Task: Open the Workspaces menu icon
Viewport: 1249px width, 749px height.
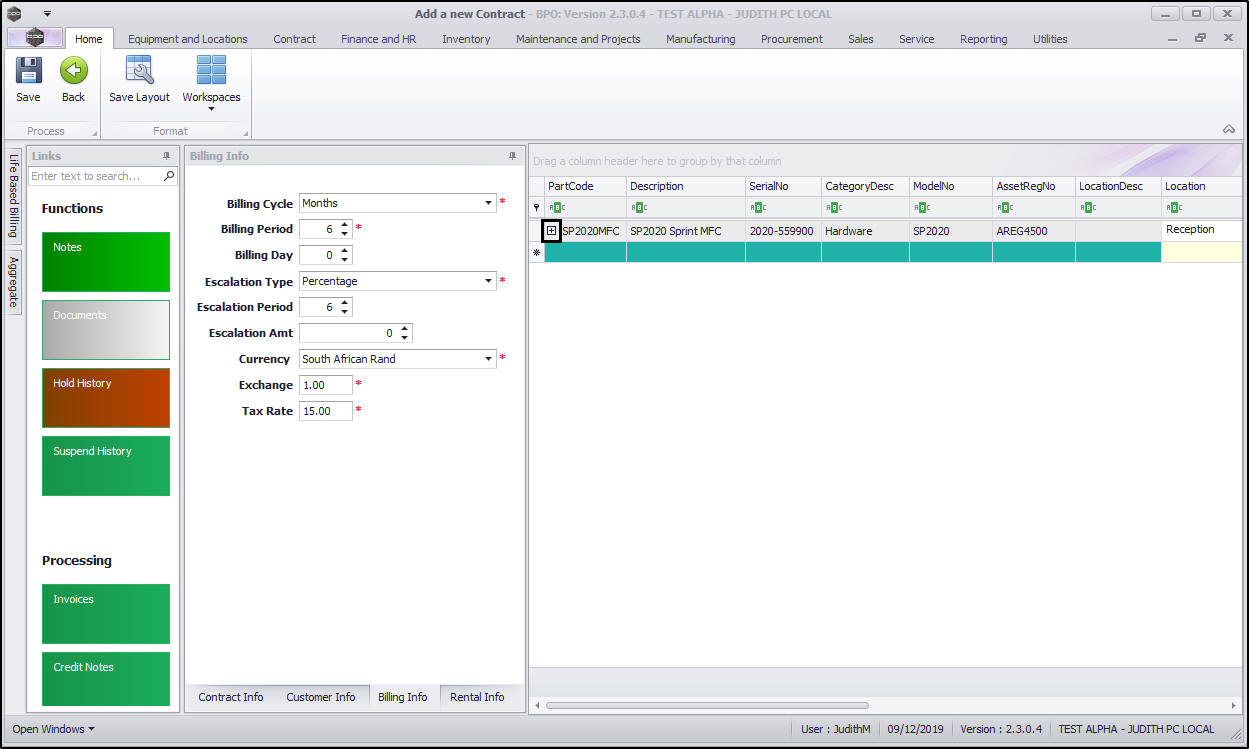Action: pyautogui.click(x=211, y=71)
